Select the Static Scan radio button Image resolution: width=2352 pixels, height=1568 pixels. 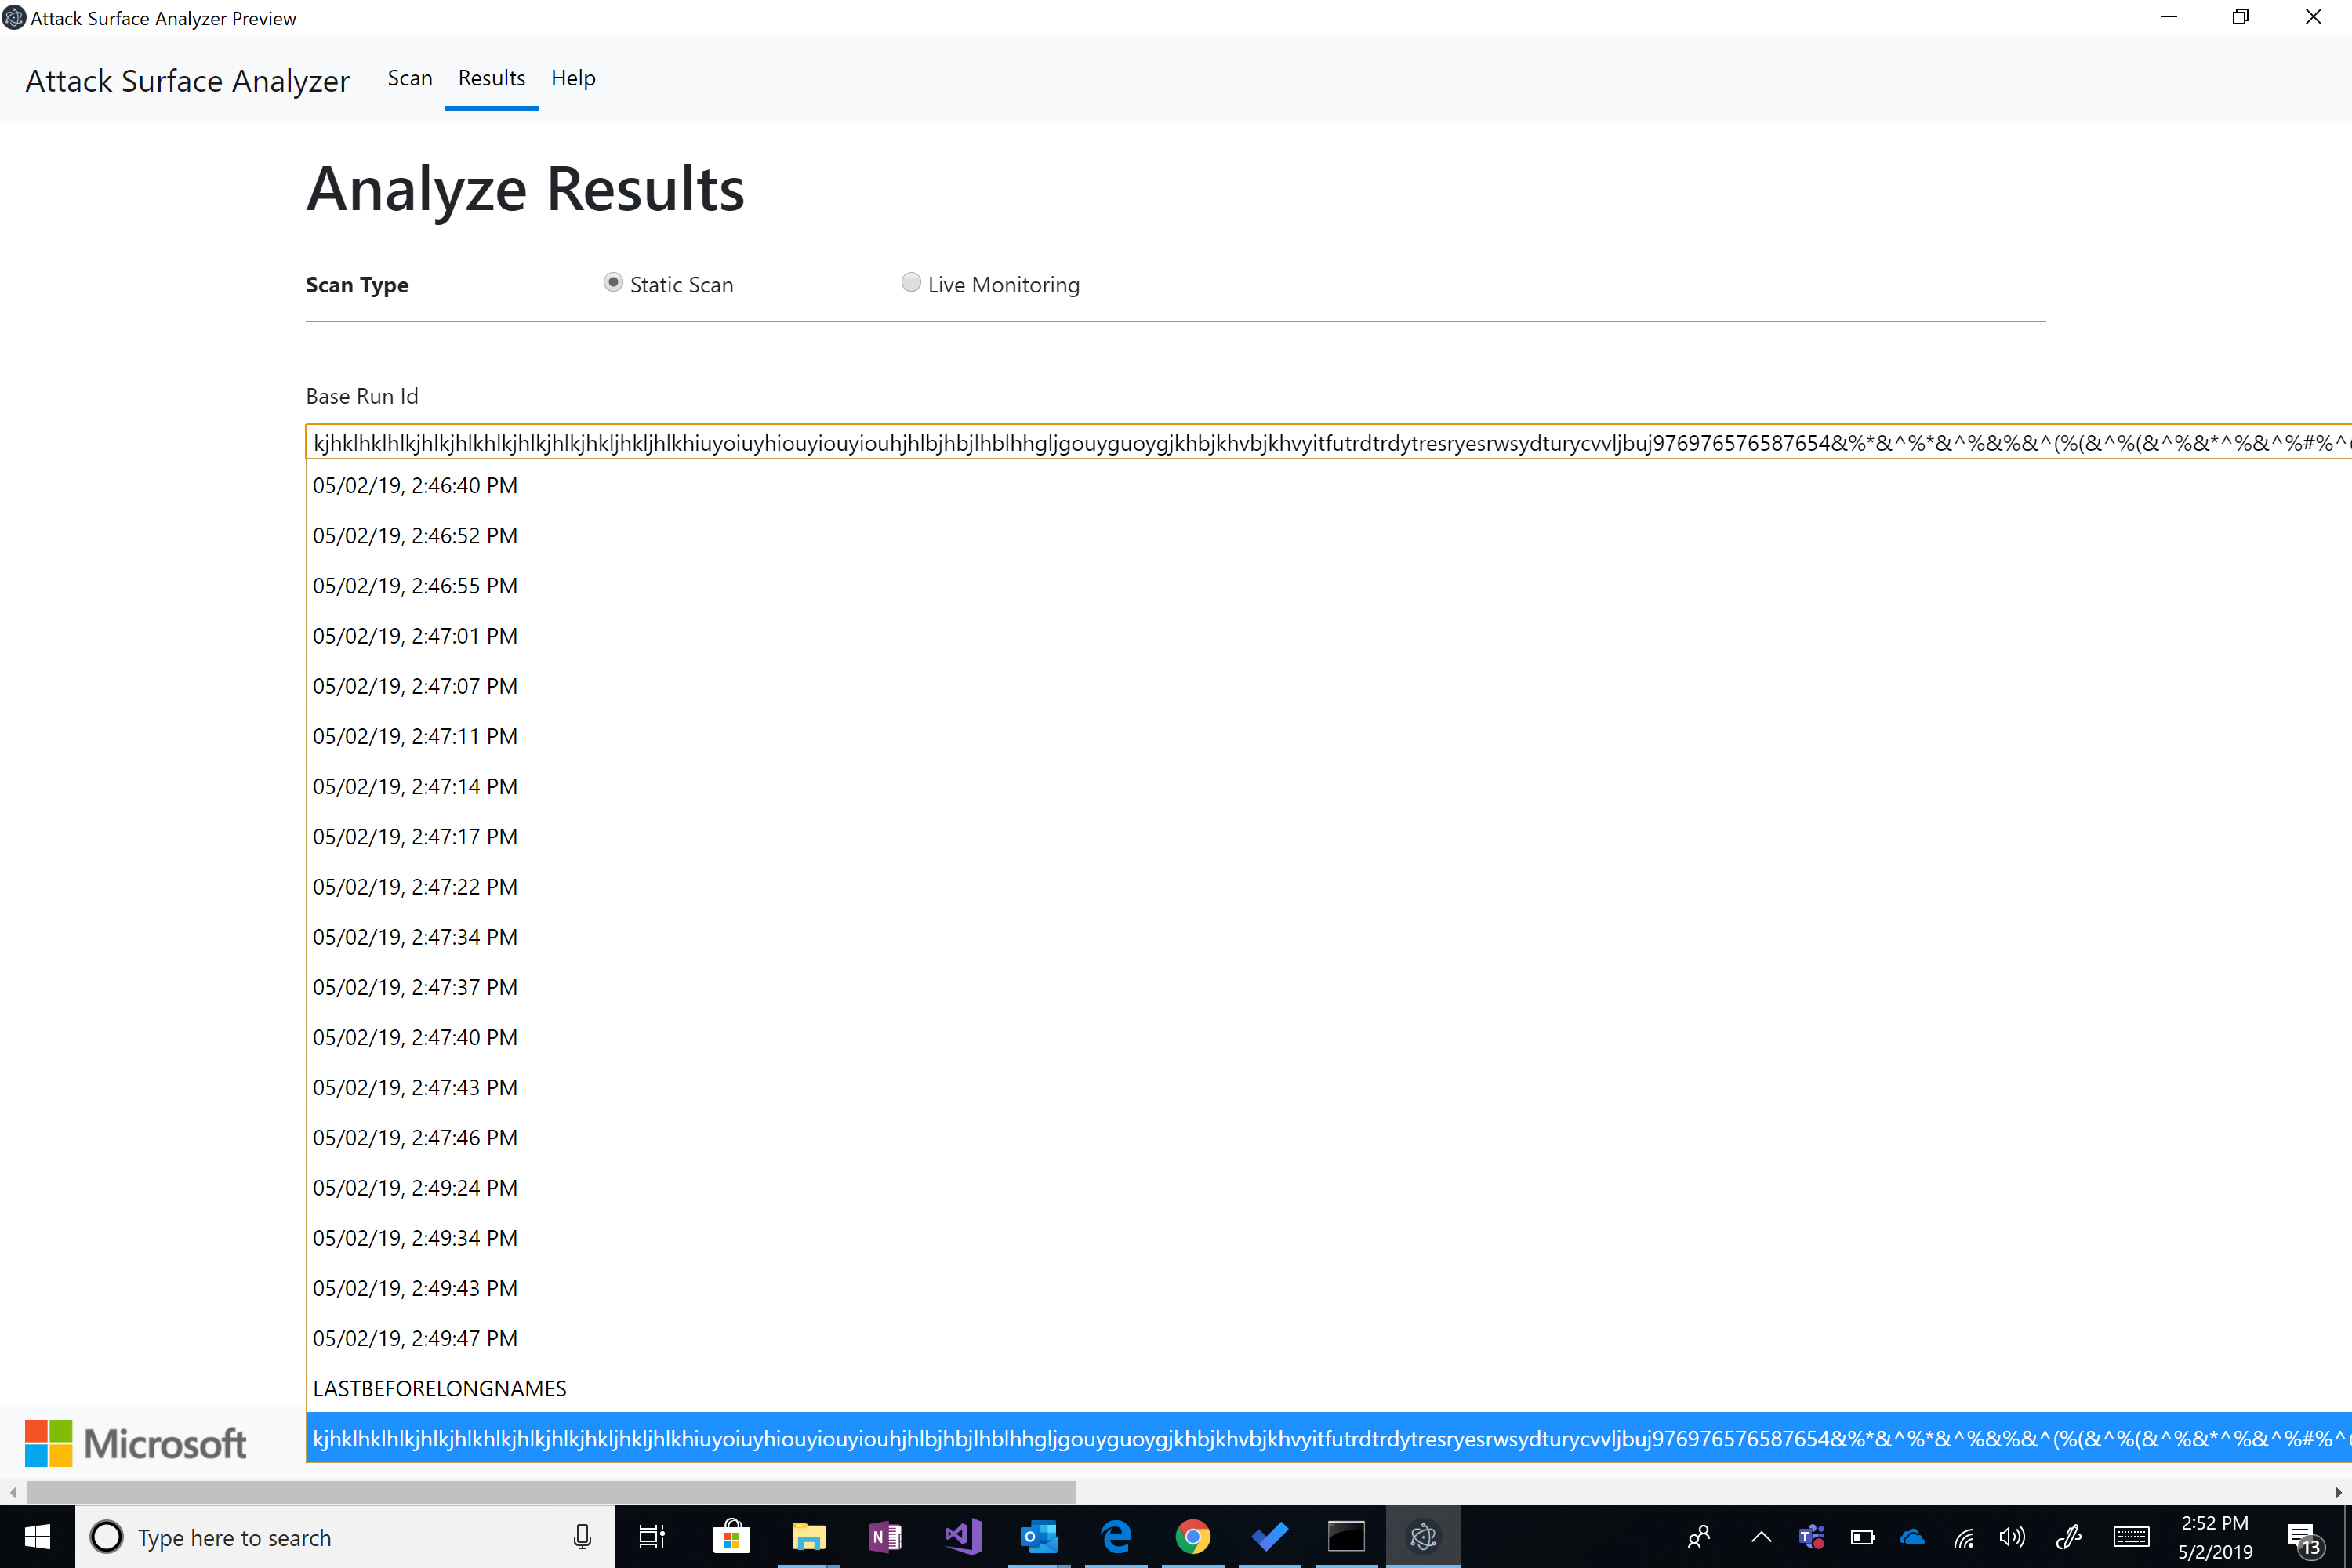click(612, 283)
